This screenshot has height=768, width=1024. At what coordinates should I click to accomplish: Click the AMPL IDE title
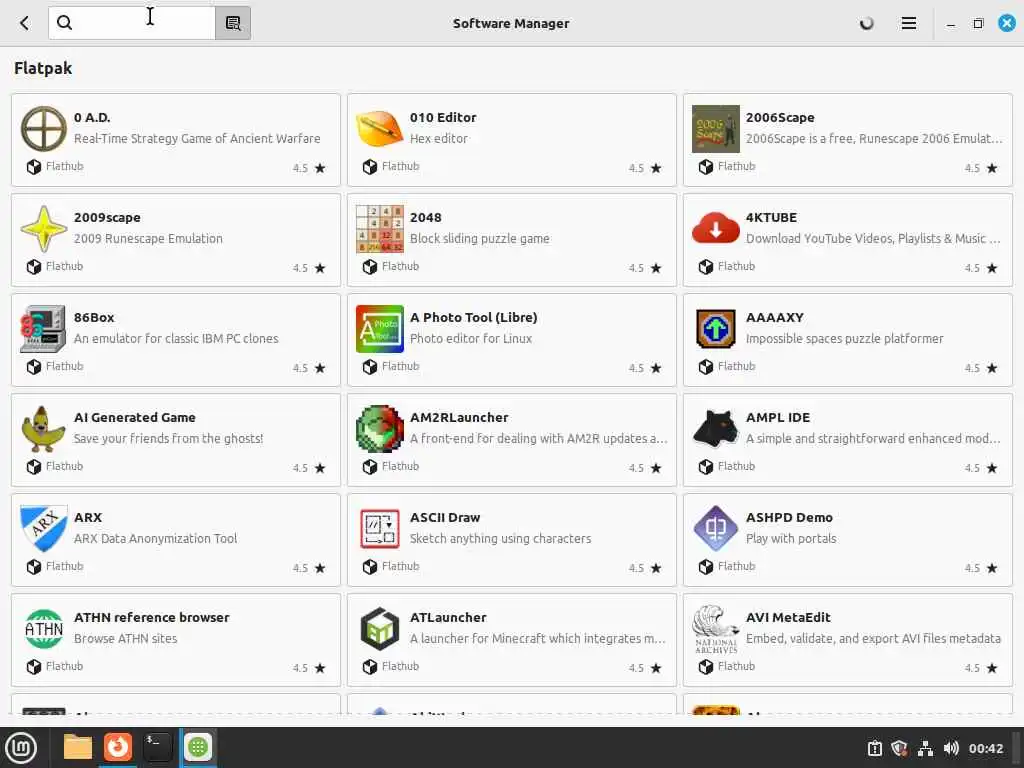pyautogui.click(x=778, y=417)
